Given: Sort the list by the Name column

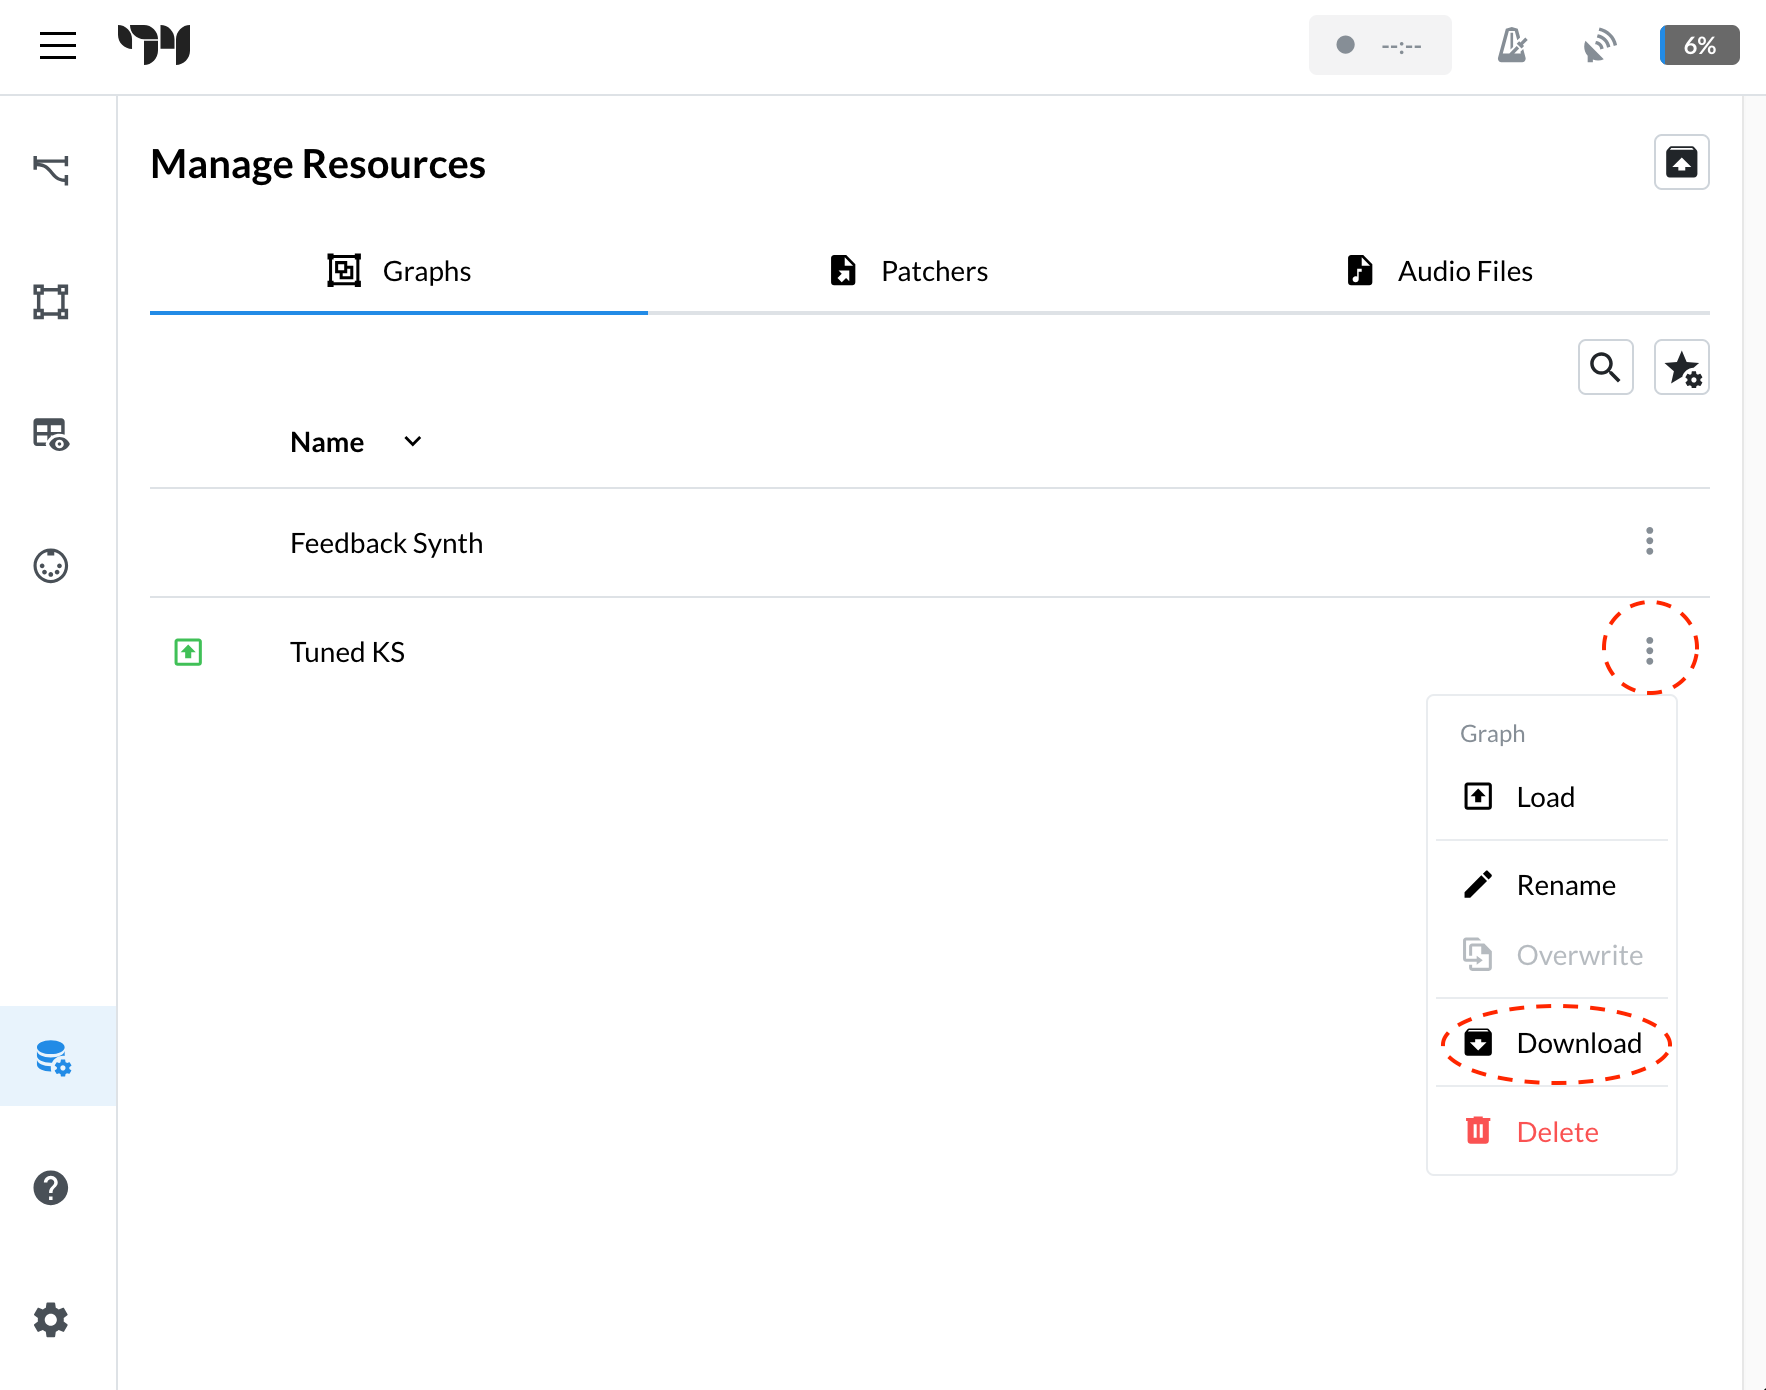Looking at the screenshot, I should (356, 442).
